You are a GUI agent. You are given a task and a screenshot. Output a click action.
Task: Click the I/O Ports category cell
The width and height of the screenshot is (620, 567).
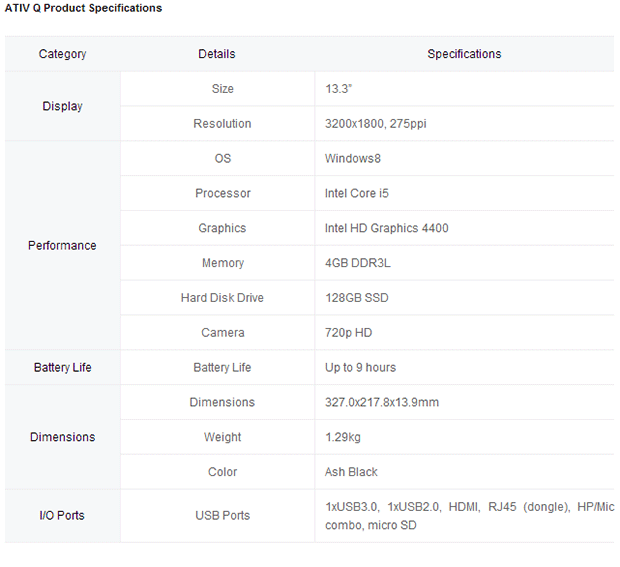tap(62, 515)
